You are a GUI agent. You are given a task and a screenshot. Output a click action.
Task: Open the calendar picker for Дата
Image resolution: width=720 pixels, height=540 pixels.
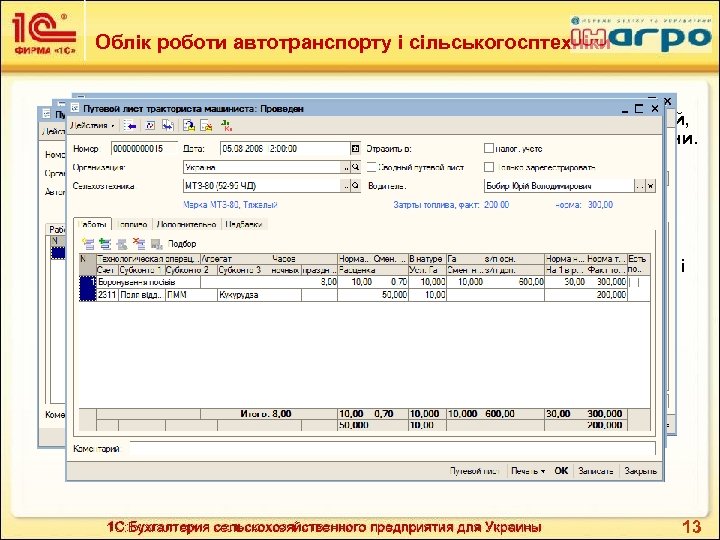point(355,148)
